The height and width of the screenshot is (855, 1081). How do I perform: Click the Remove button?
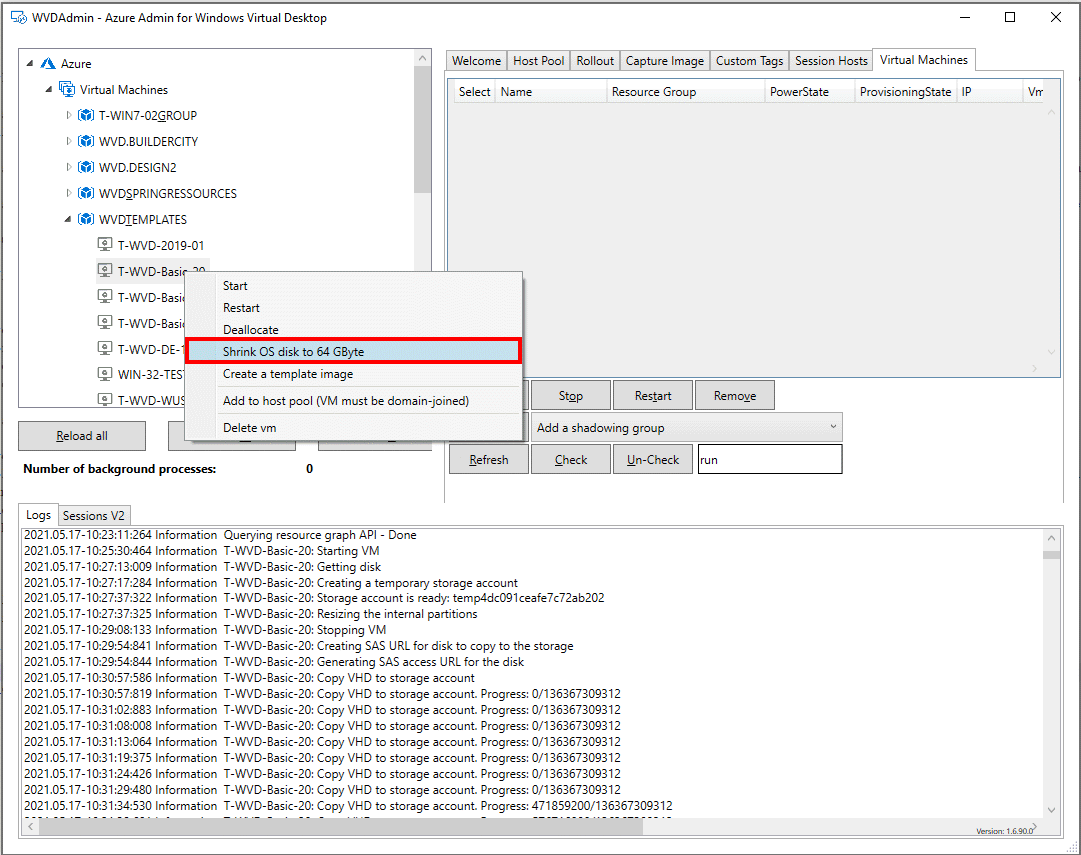[734, 396]
